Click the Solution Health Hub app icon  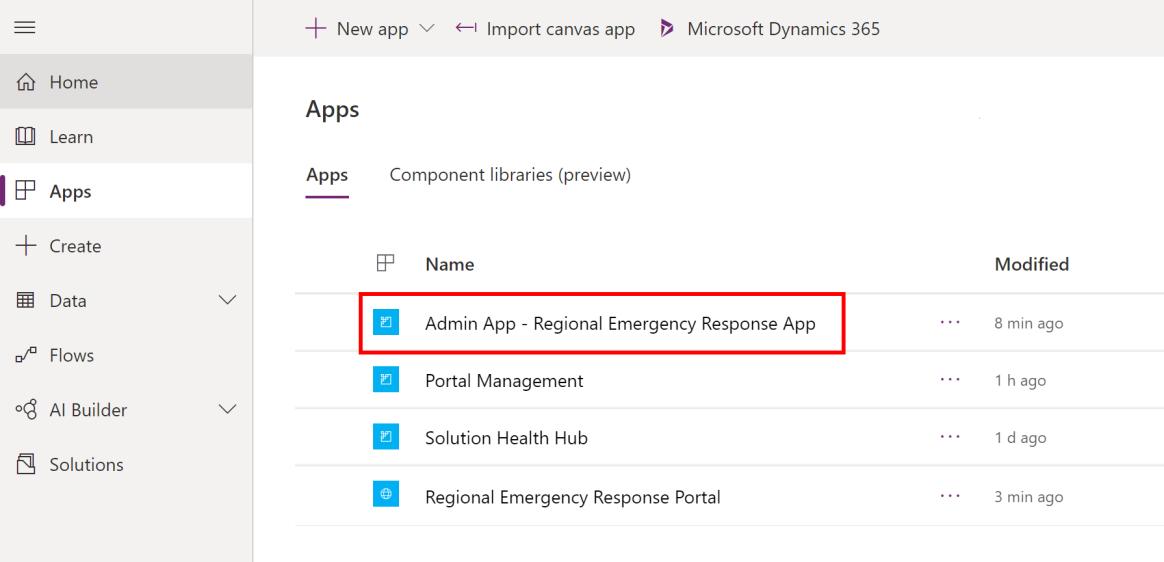coord(386,437)
